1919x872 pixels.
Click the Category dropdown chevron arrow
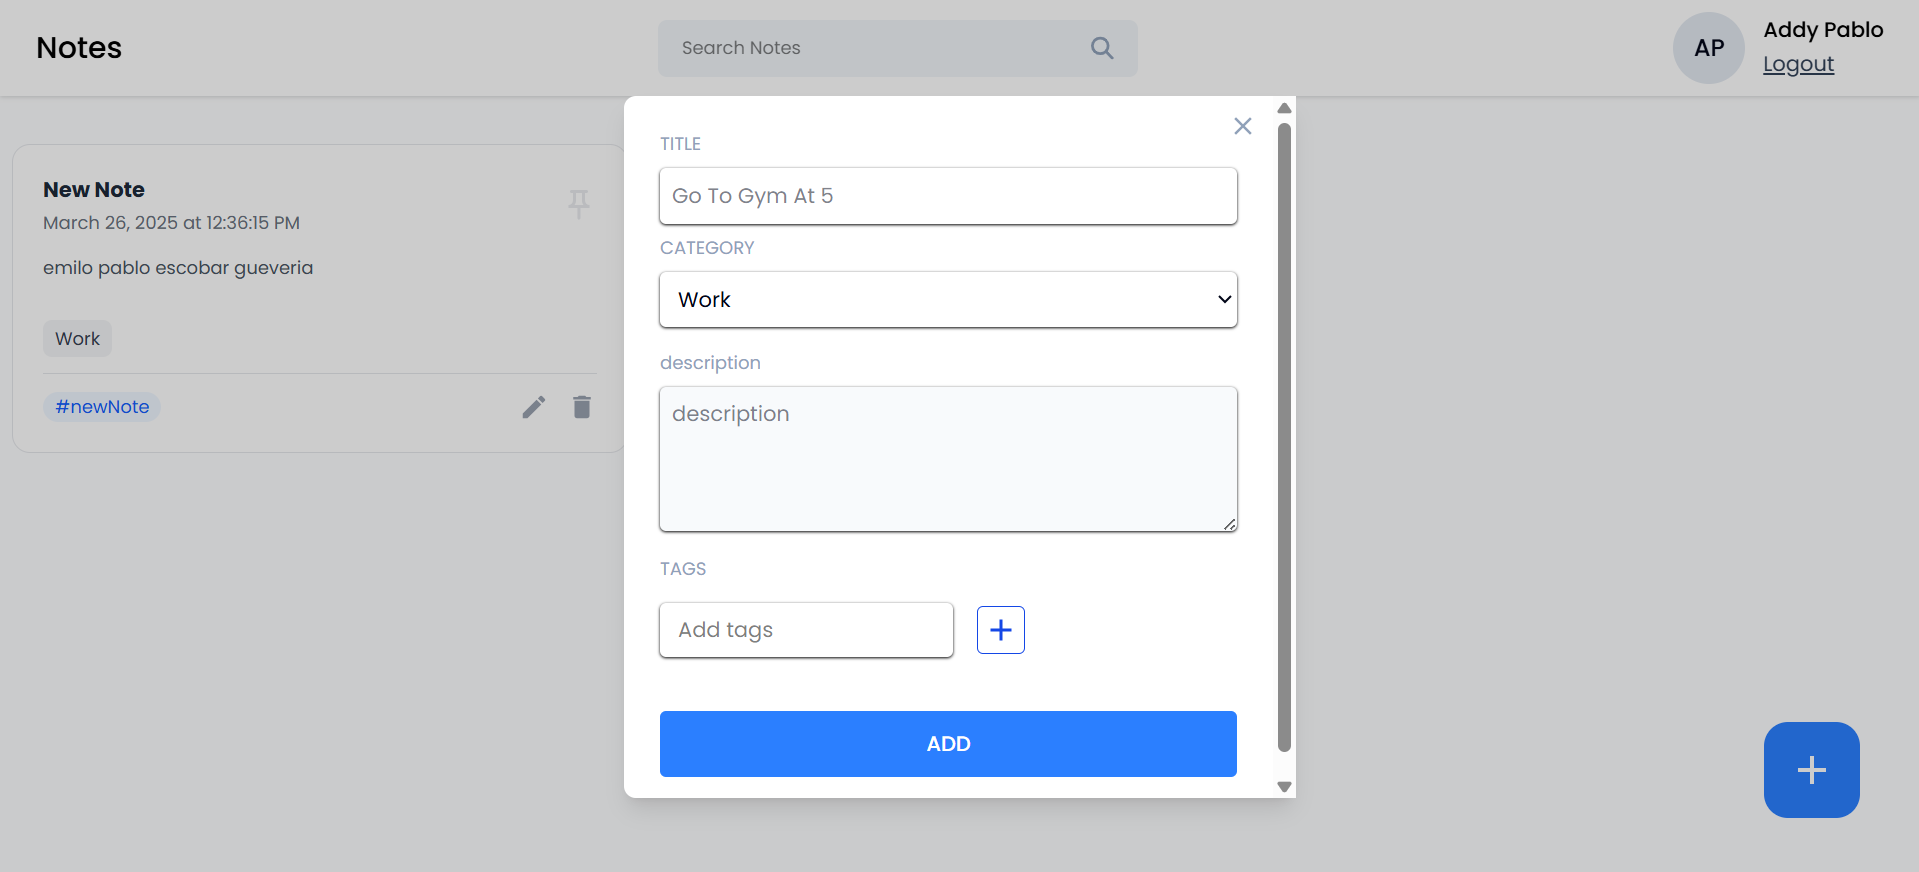1224,299
